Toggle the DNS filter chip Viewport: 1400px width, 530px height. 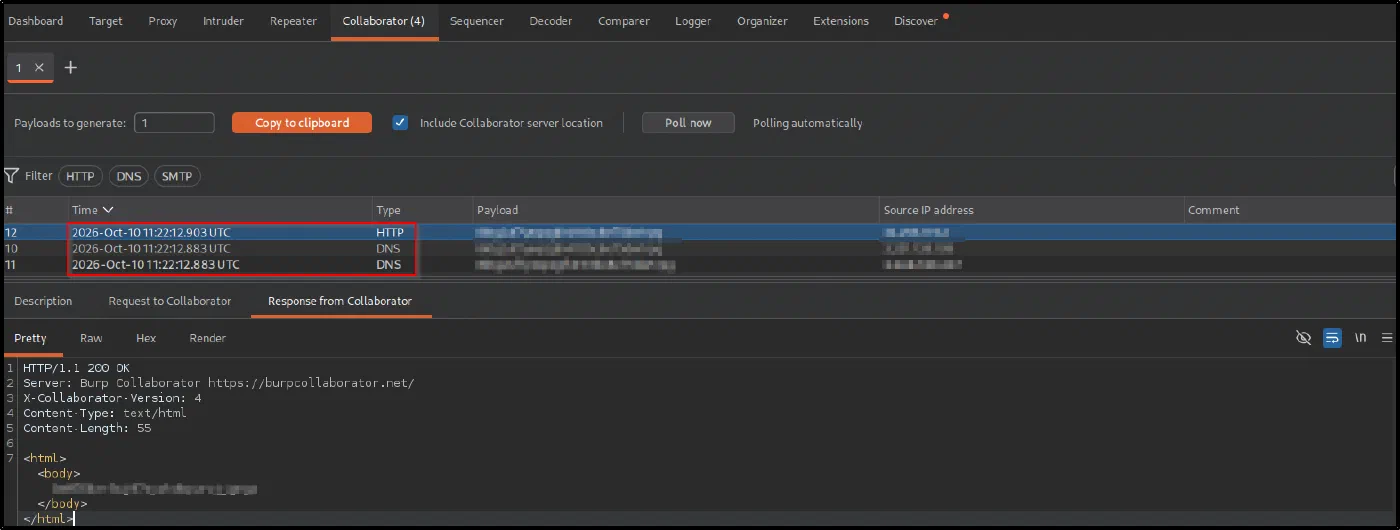(129, 176)
